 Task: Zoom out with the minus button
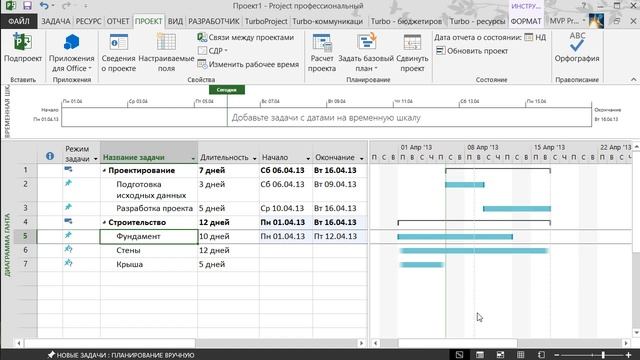[557, 355]
